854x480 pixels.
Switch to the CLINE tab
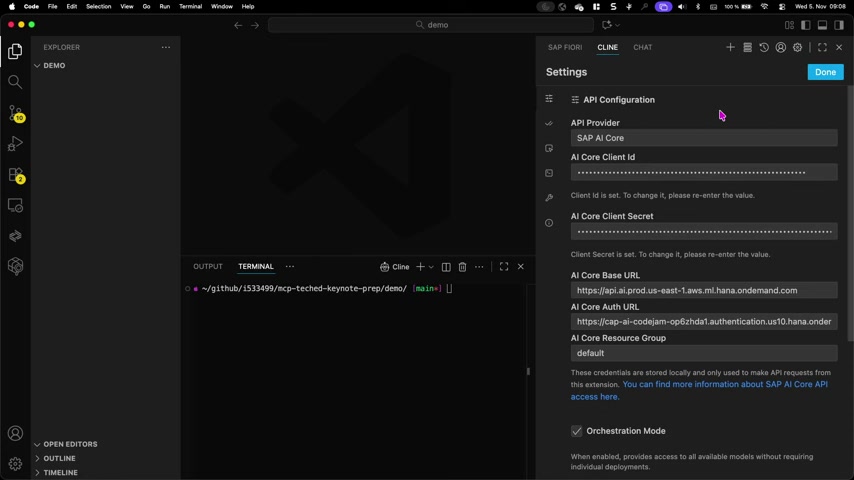pyautogui.click(x=607, y=47)
